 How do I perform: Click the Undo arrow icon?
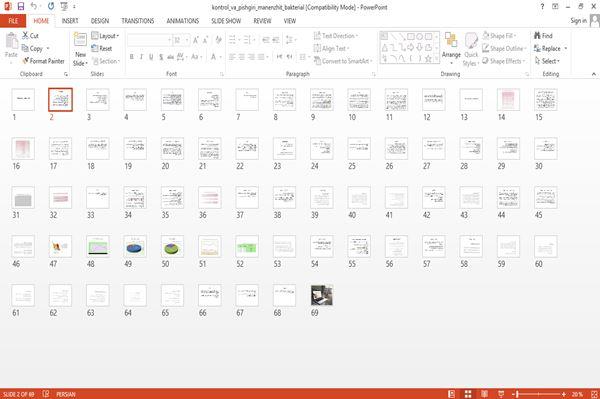(34, 6)
